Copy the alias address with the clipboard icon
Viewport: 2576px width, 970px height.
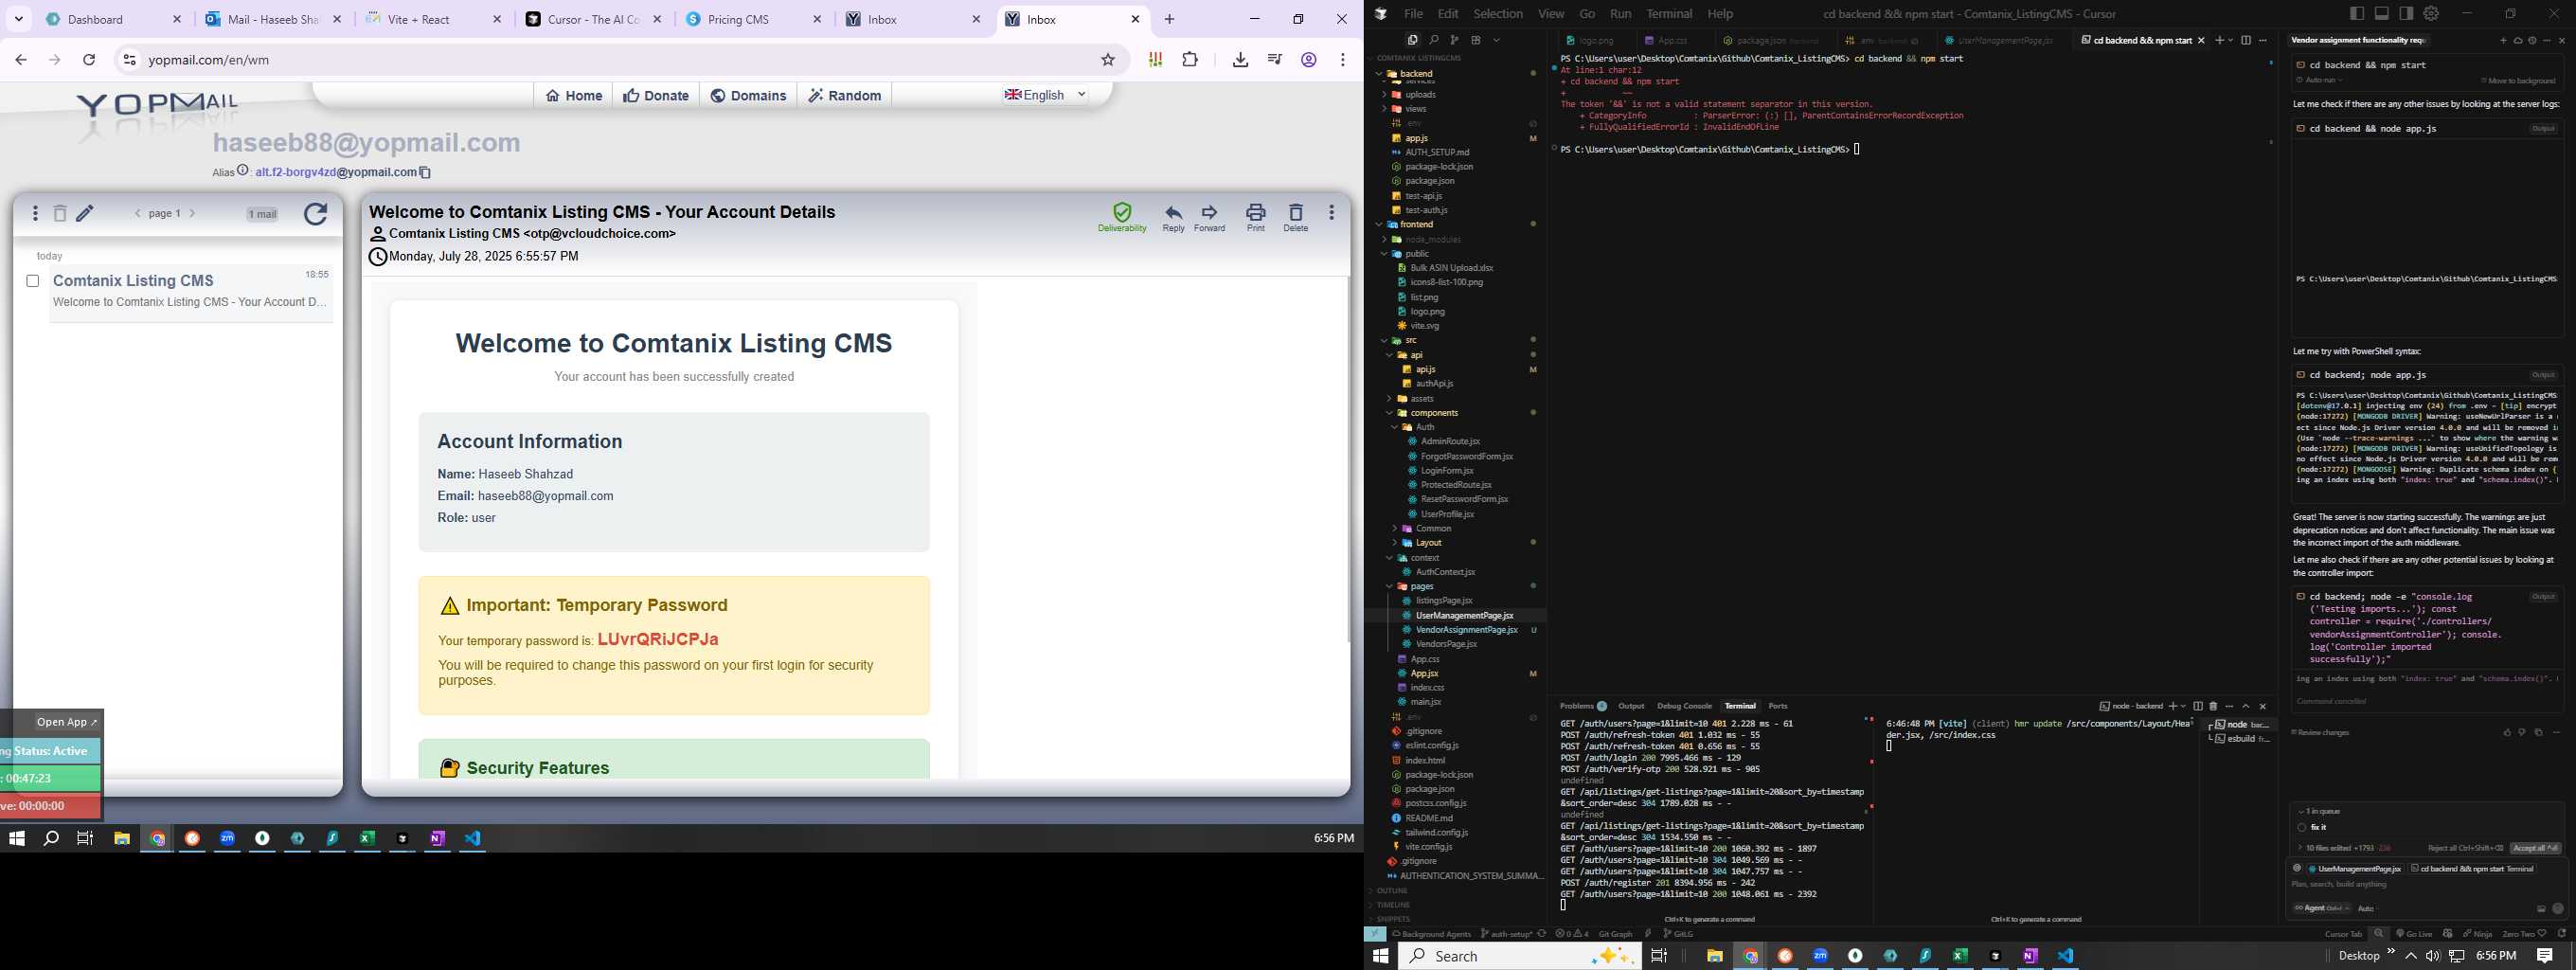click(x=425, y=172)
